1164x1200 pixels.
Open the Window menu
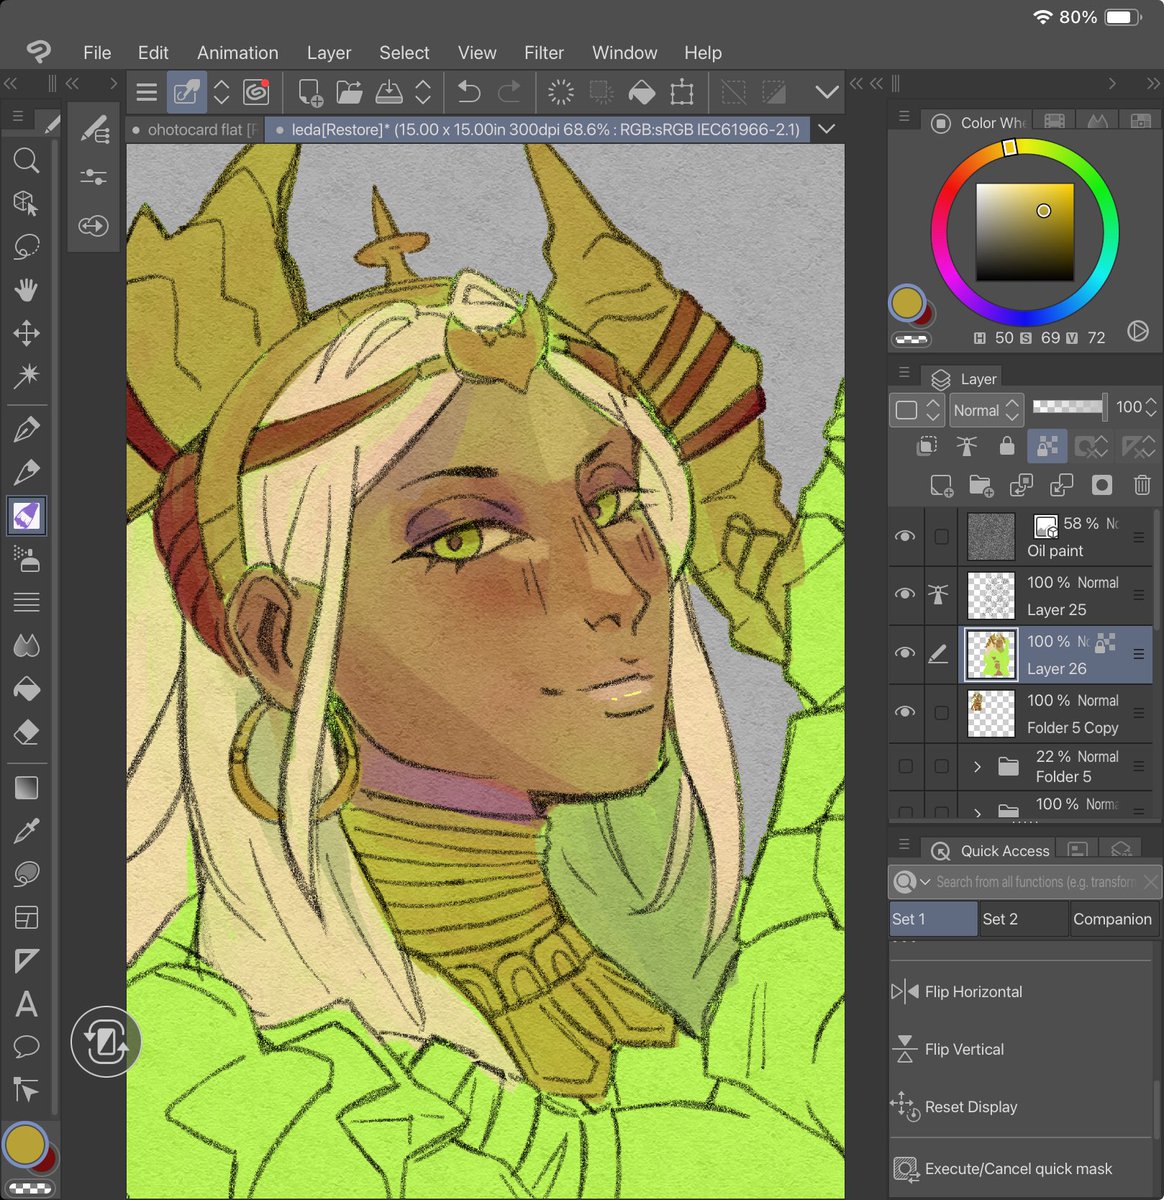625,53
